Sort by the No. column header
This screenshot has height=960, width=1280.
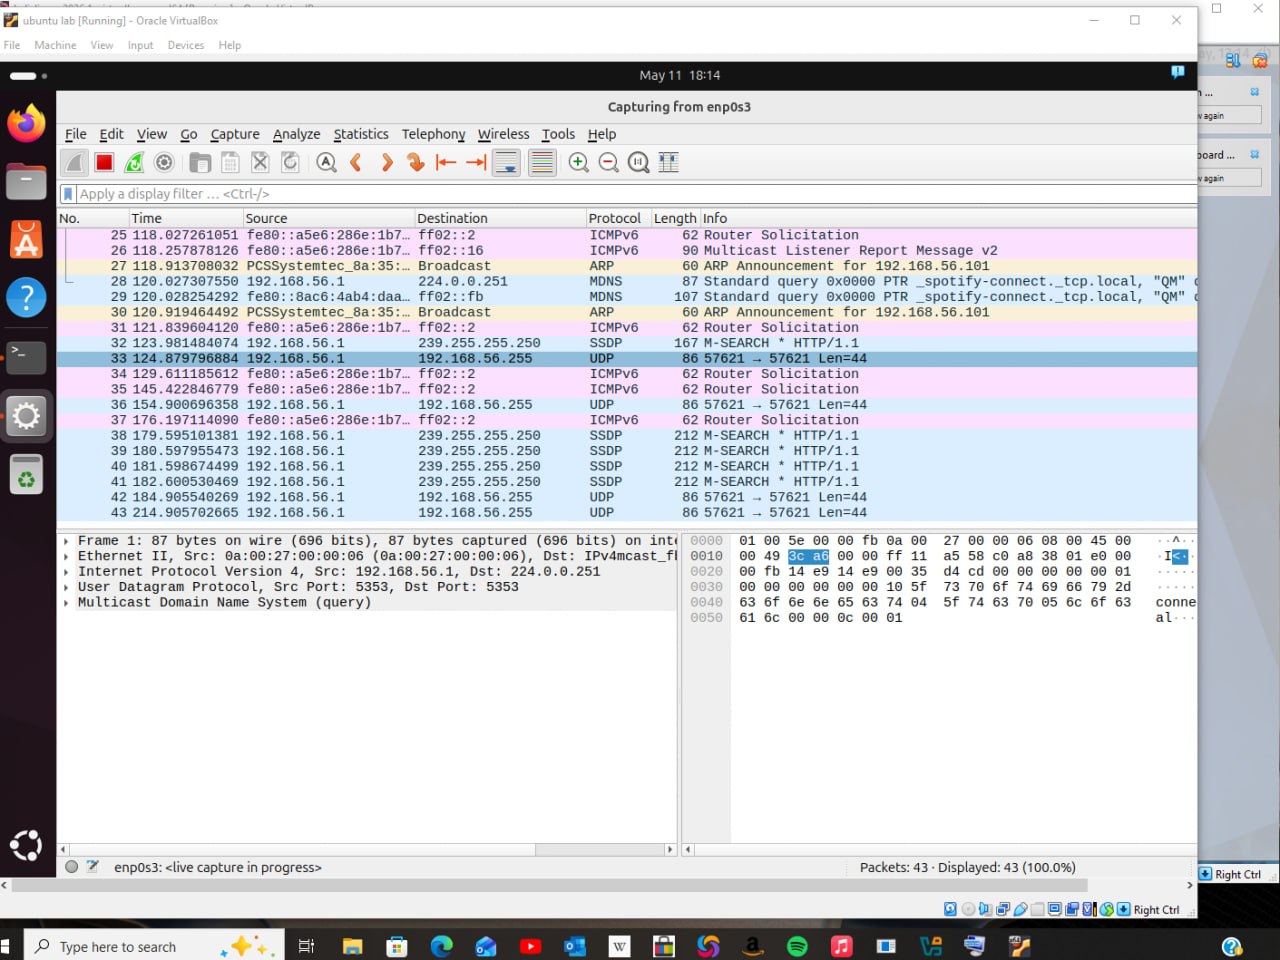pos(93,218)
